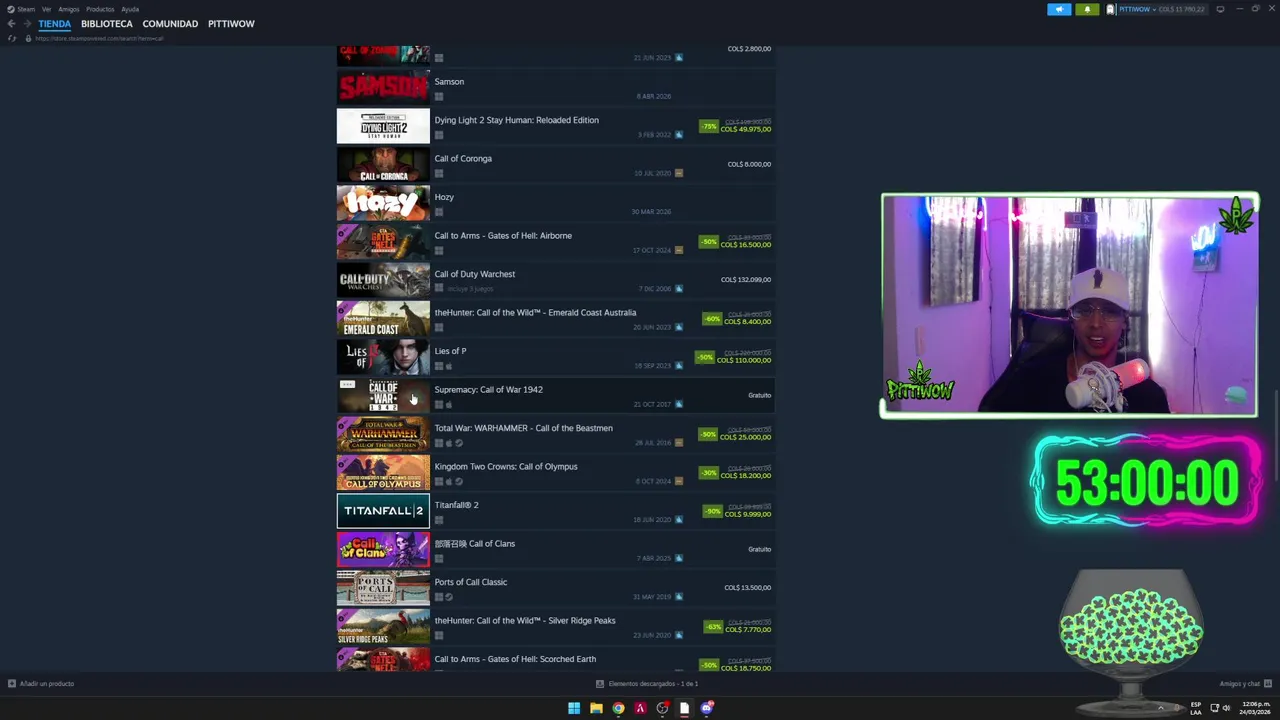The image size is (1280, 720).
Task: Open the Samson search result
Action: pyautogui.click(x=555, y=88)
